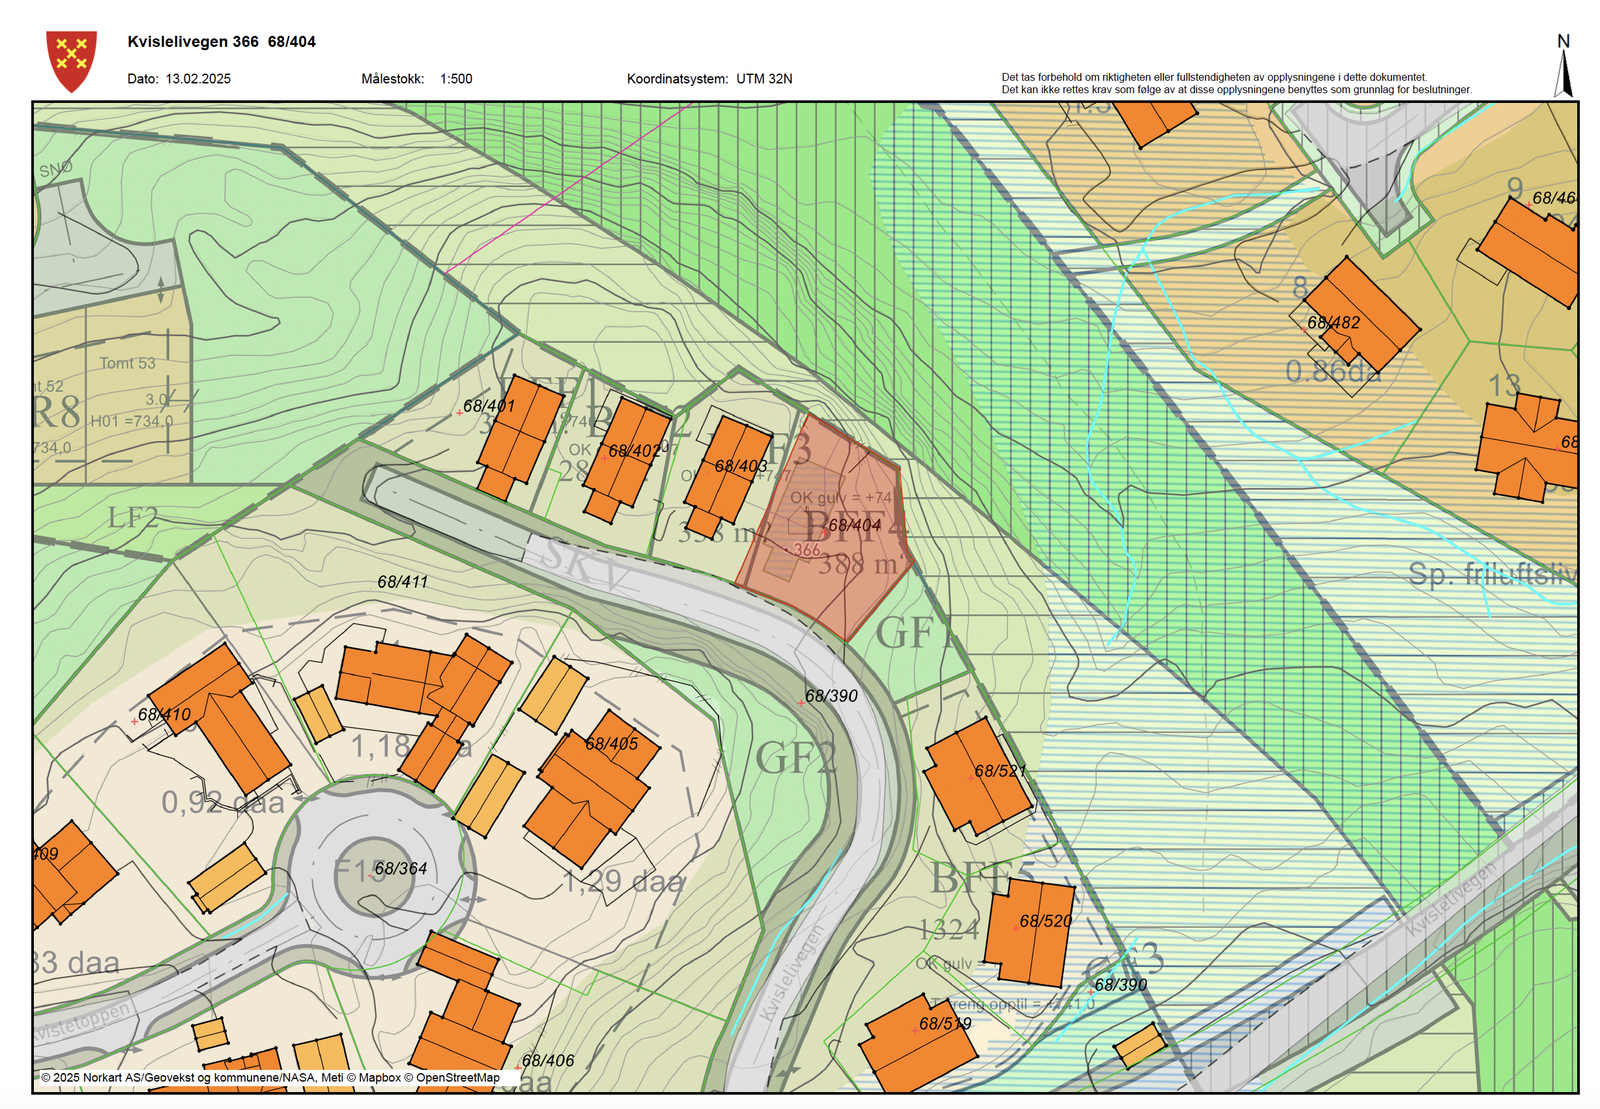The height and width of the screenshot is (1109, 1600).
Task: Click the 'H01 =734,0' elevation note
Action: pos(131,421)
